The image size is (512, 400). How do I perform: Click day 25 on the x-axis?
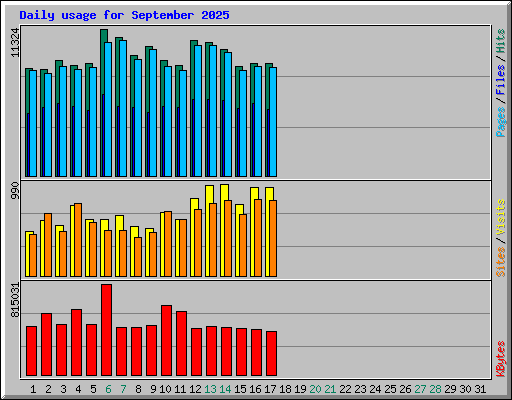point(390,389)
